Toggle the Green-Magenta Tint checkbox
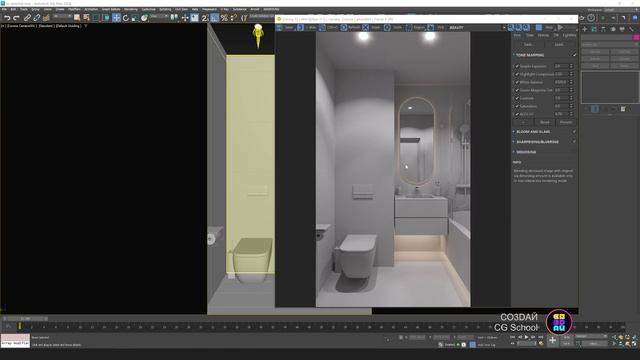The width and height of the screenshot is (640, 360). 517,90
